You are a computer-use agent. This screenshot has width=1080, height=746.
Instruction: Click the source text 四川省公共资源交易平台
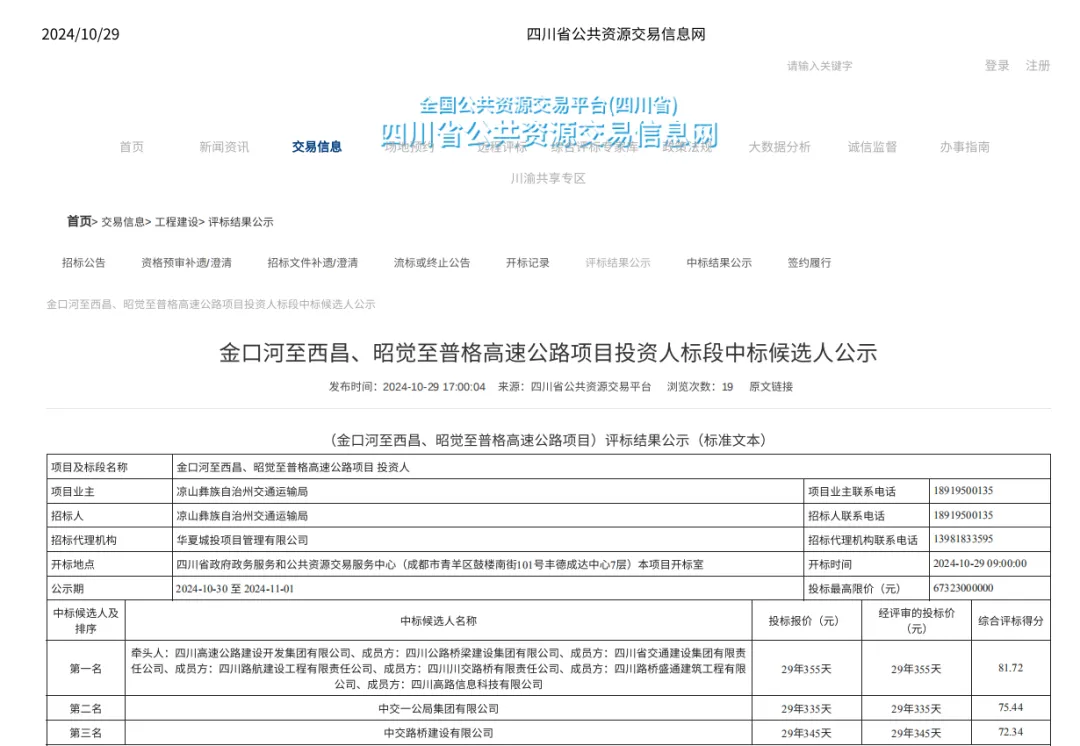[591, 386]
